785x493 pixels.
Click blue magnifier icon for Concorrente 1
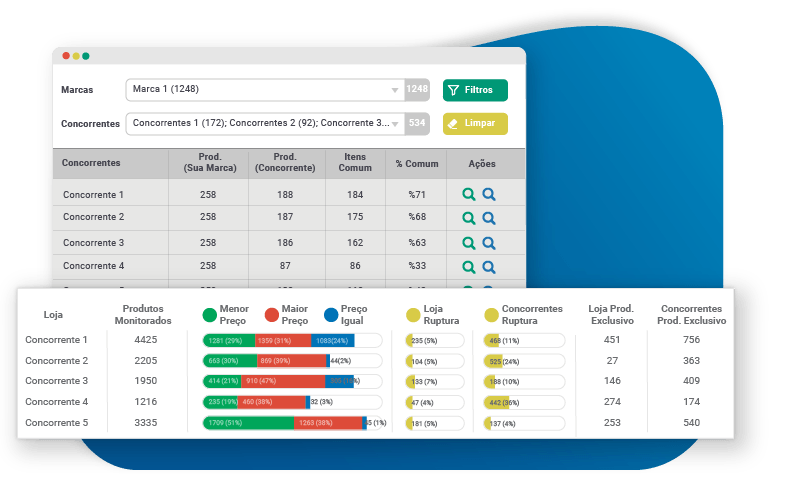tap(489, 195)
